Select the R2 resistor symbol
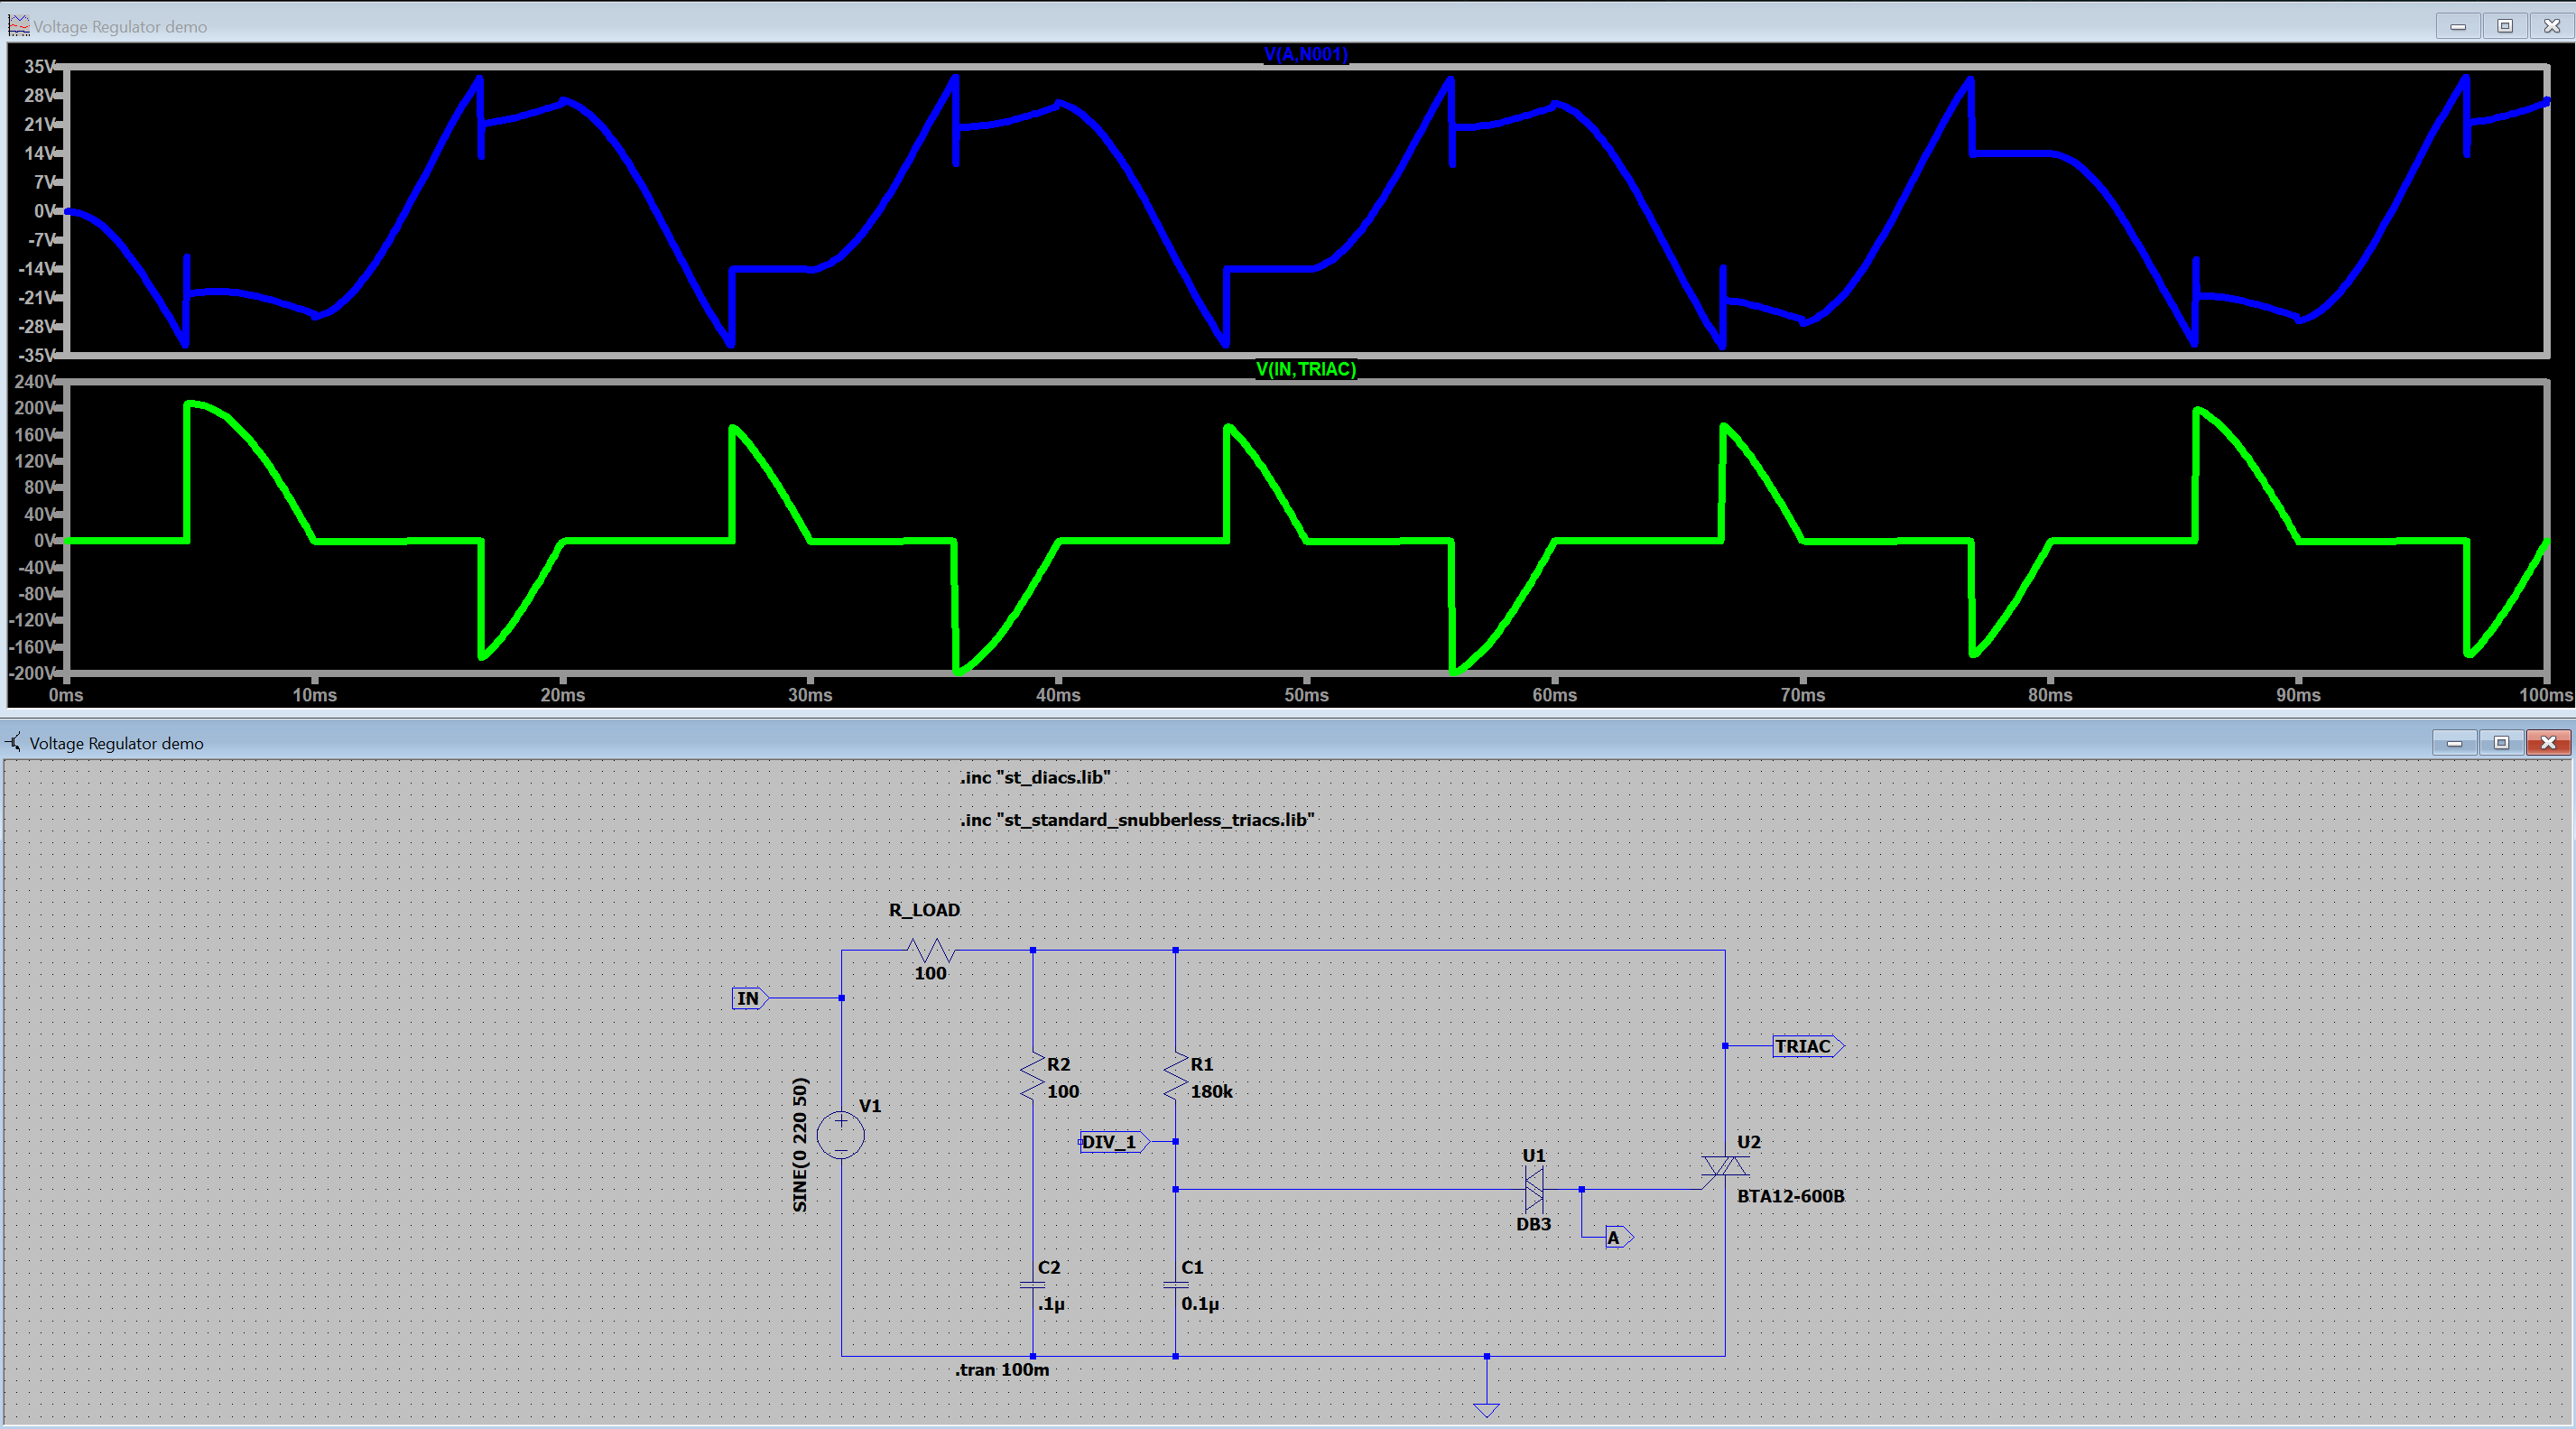Viewport: 2576px width, 1429px height. coord(1032,1076)
